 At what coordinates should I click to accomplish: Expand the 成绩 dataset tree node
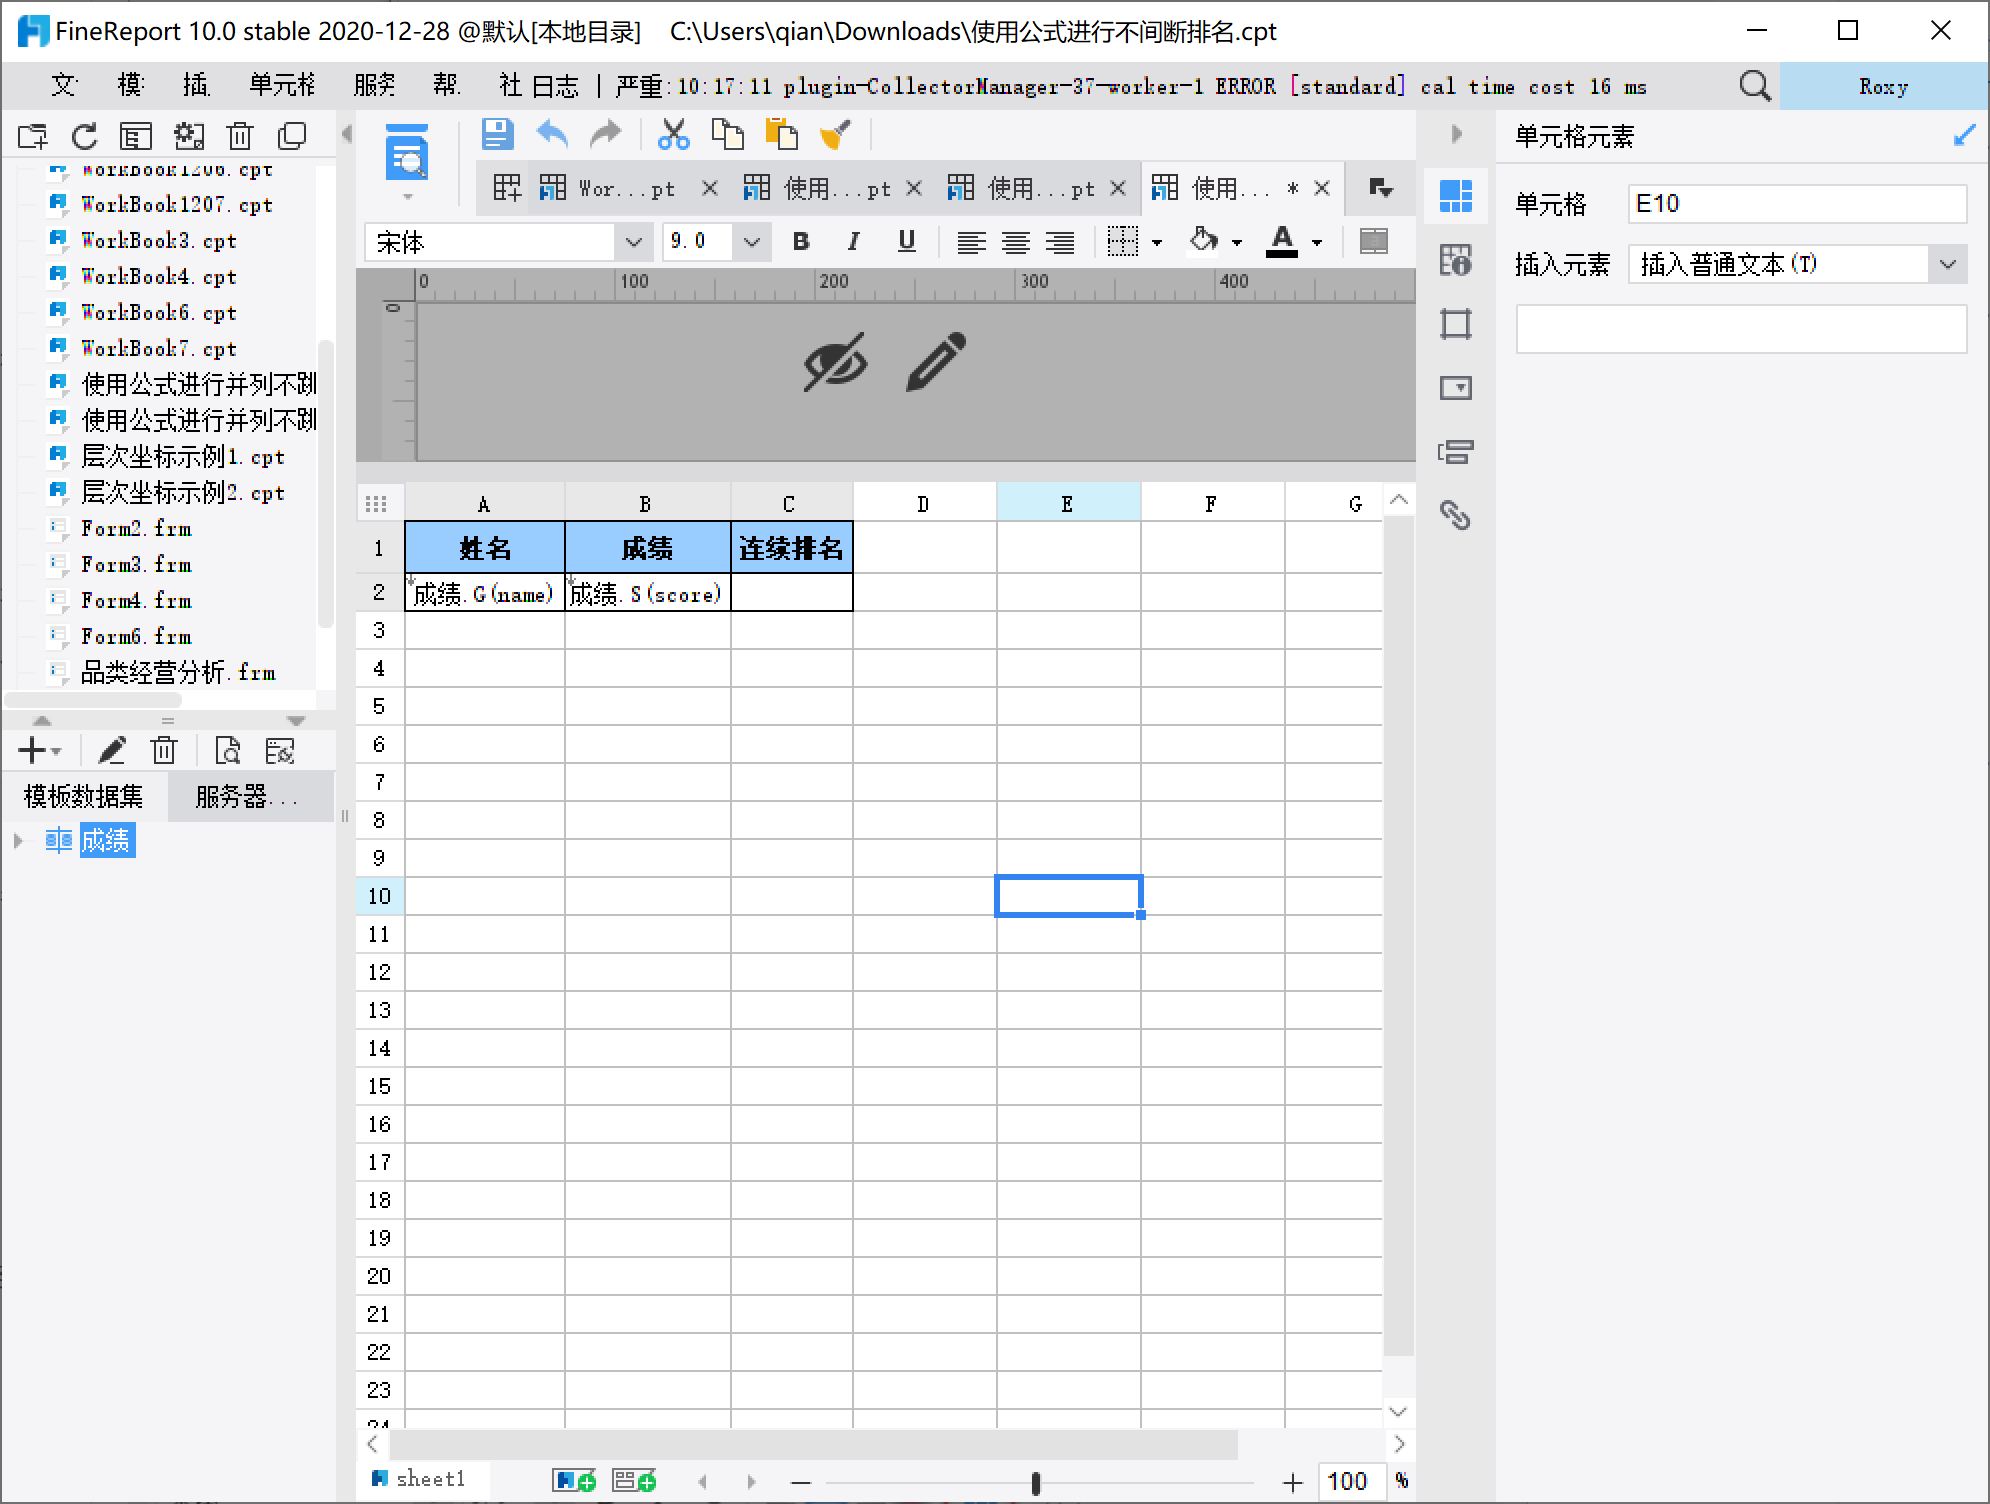point(18,841)
